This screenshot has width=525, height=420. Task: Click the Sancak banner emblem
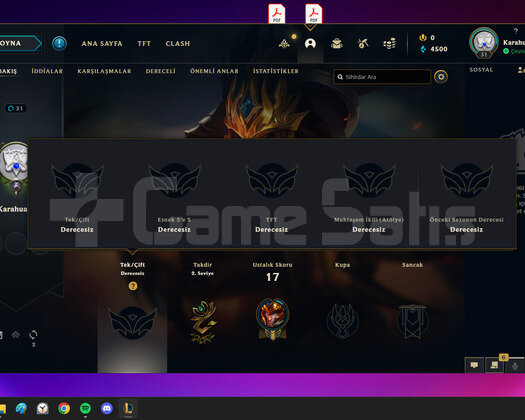(412, 322)
